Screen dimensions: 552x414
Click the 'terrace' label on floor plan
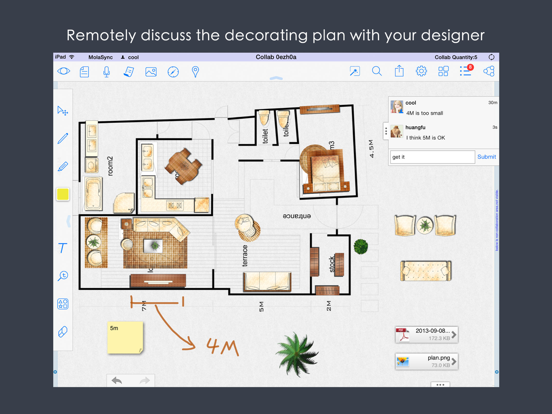[245, 256]
